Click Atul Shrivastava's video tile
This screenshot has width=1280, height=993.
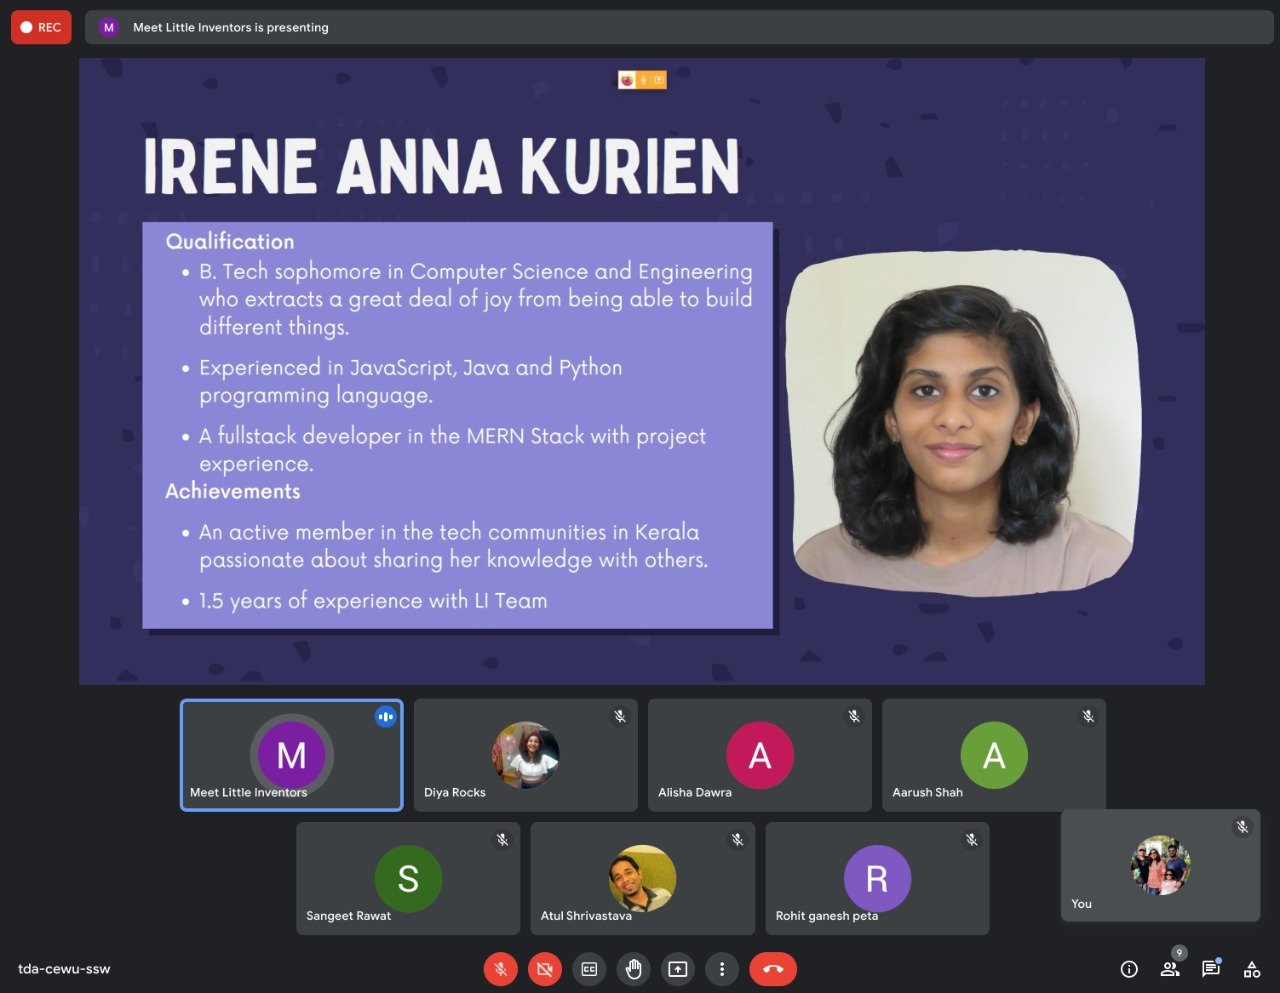pos(642,878)
